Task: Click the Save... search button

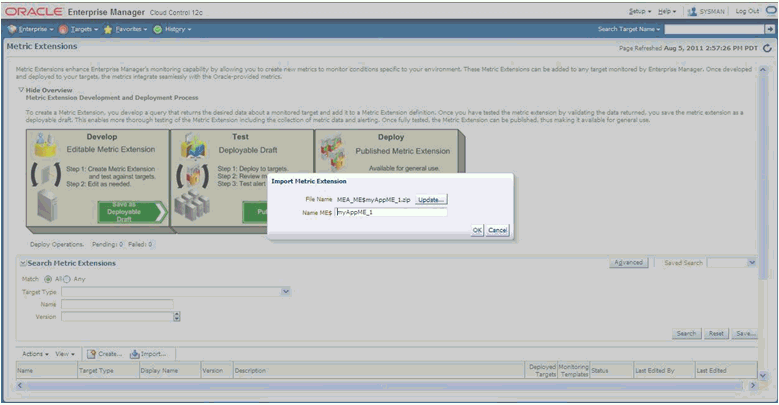Action: pos(745,333)
